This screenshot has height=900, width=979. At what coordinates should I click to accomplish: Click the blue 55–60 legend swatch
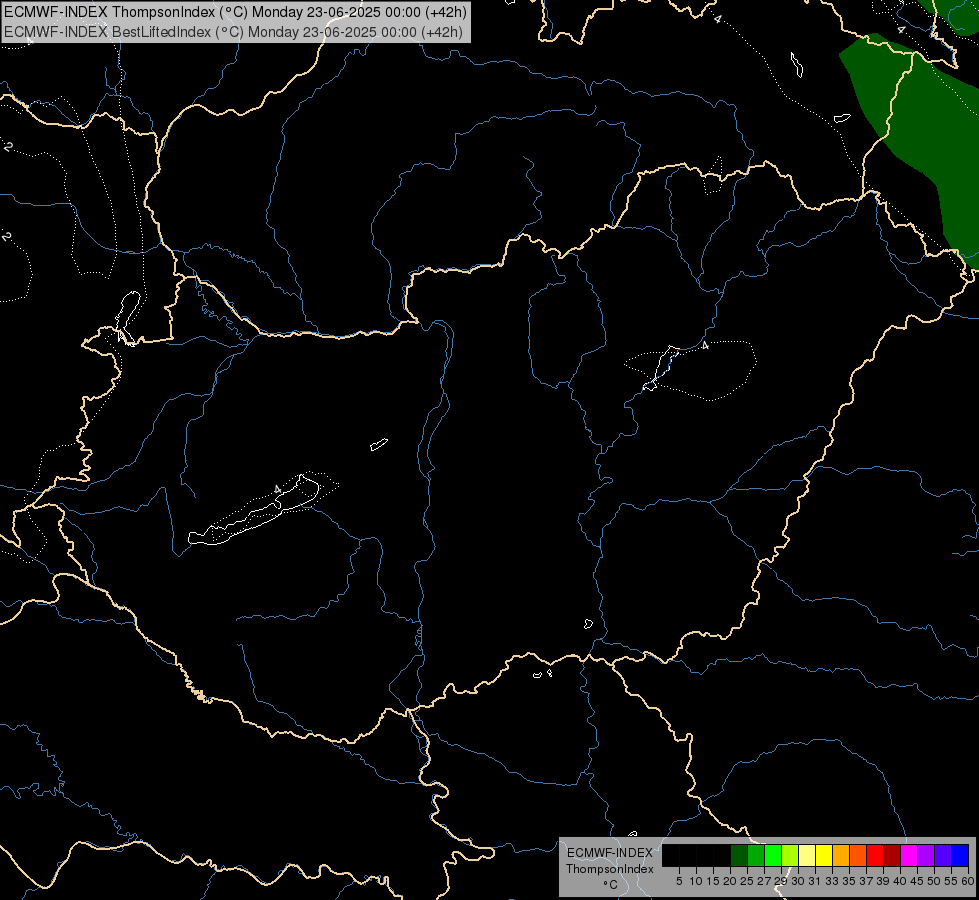tap(960, 856)
